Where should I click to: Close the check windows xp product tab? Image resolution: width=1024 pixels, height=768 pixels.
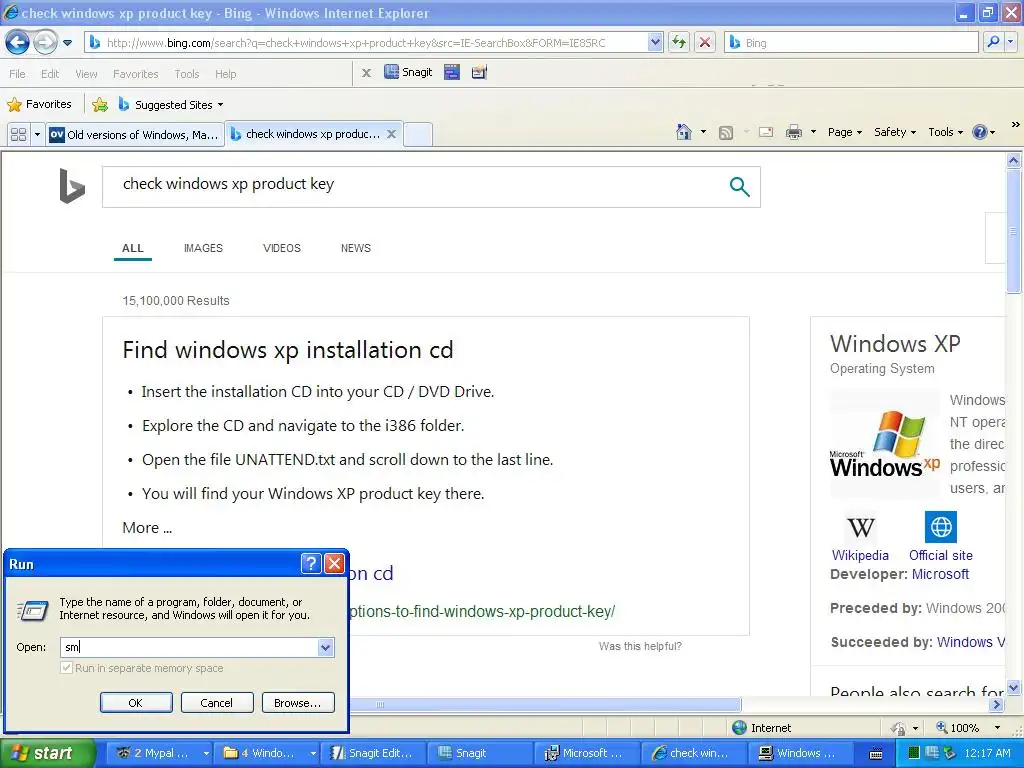point(391,134)
